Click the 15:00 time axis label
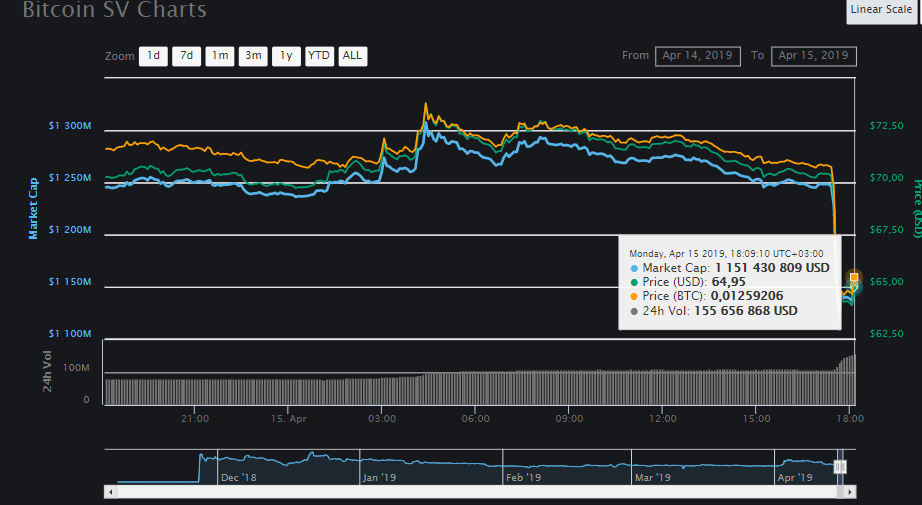Image resolution: width=922 pixels, height=505 pixels. (x=756, y=419)
